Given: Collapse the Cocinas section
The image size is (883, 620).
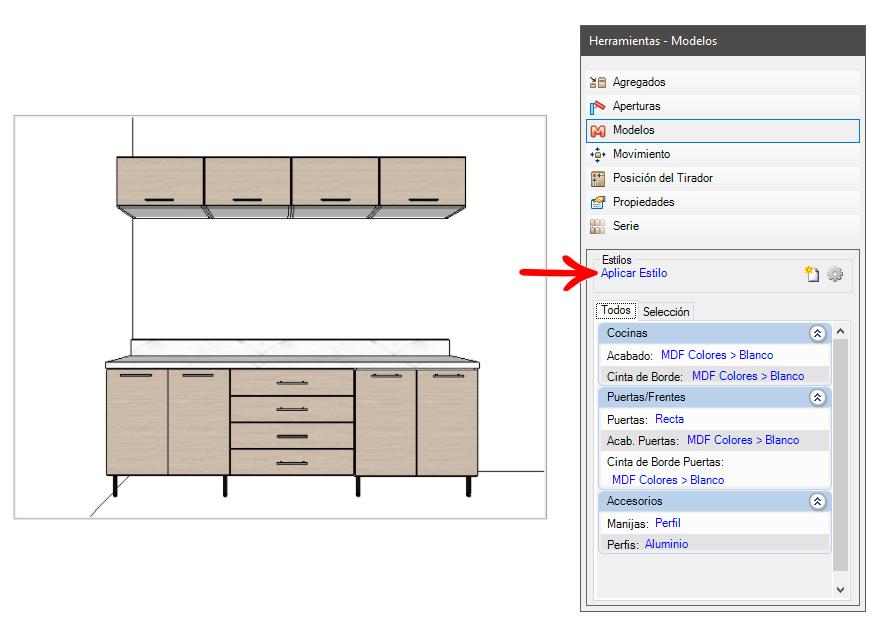Looking at the screenshot, I should (818, 333).
